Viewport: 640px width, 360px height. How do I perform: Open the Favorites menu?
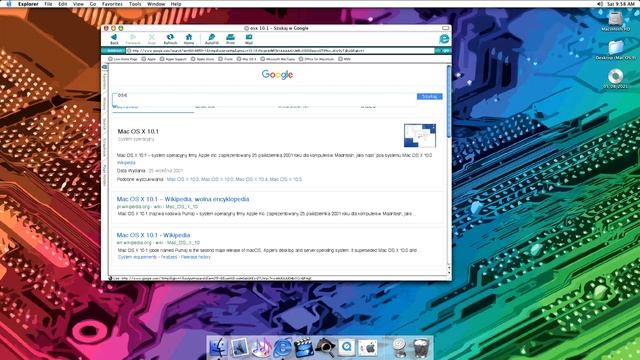point(112,4)
